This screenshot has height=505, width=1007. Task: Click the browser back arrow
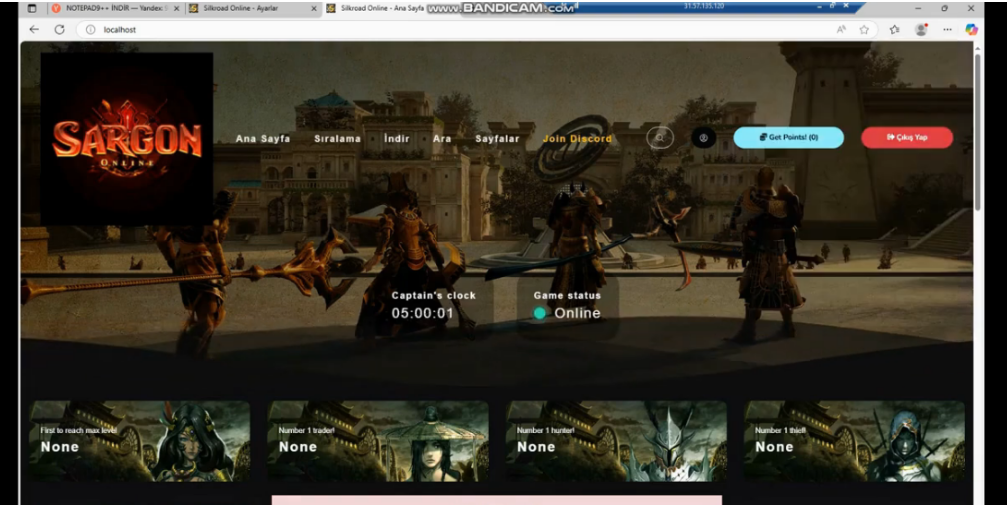[x=34, y=30]
